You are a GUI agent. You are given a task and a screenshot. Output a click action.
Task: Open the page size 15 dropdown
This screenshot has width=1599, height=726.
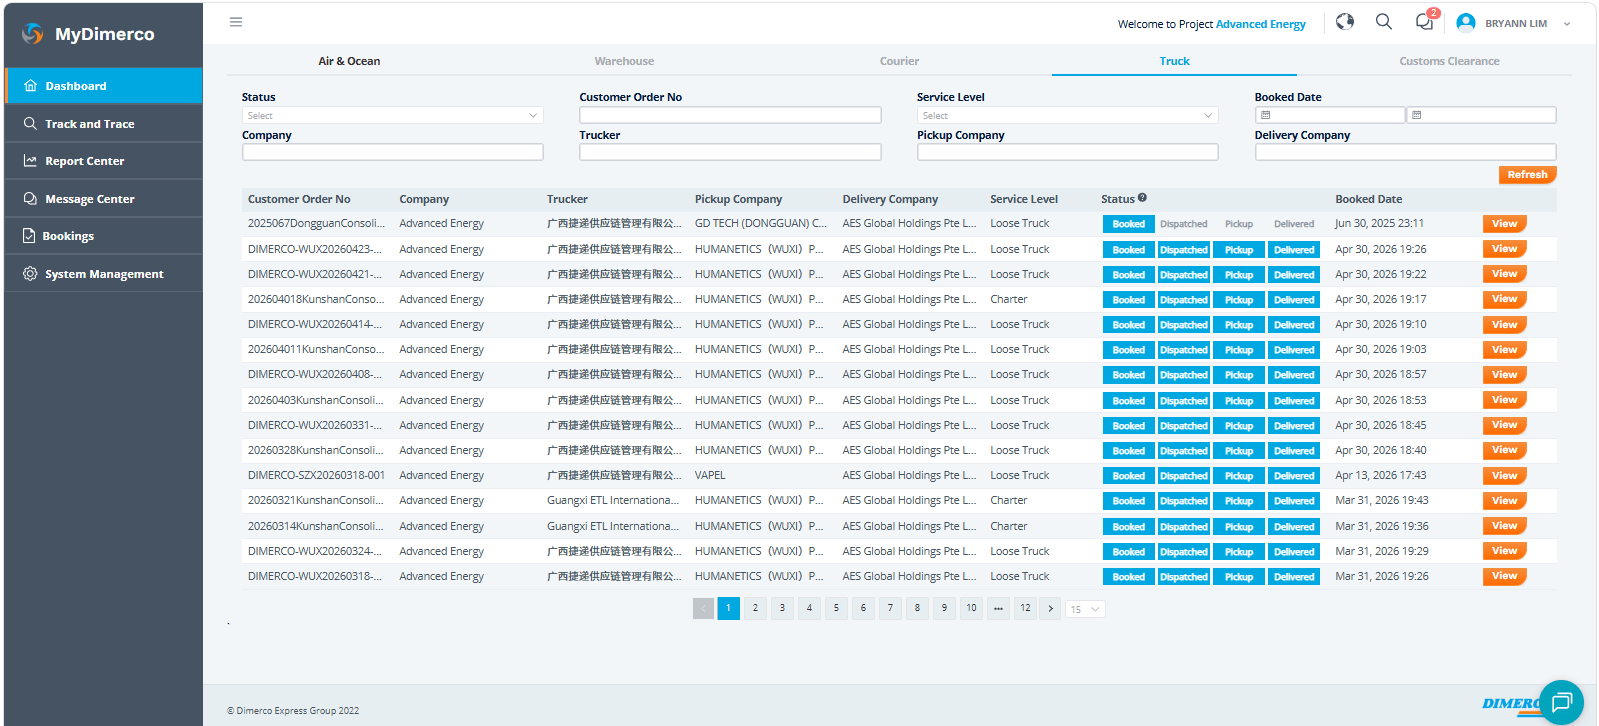point(1085,609)
